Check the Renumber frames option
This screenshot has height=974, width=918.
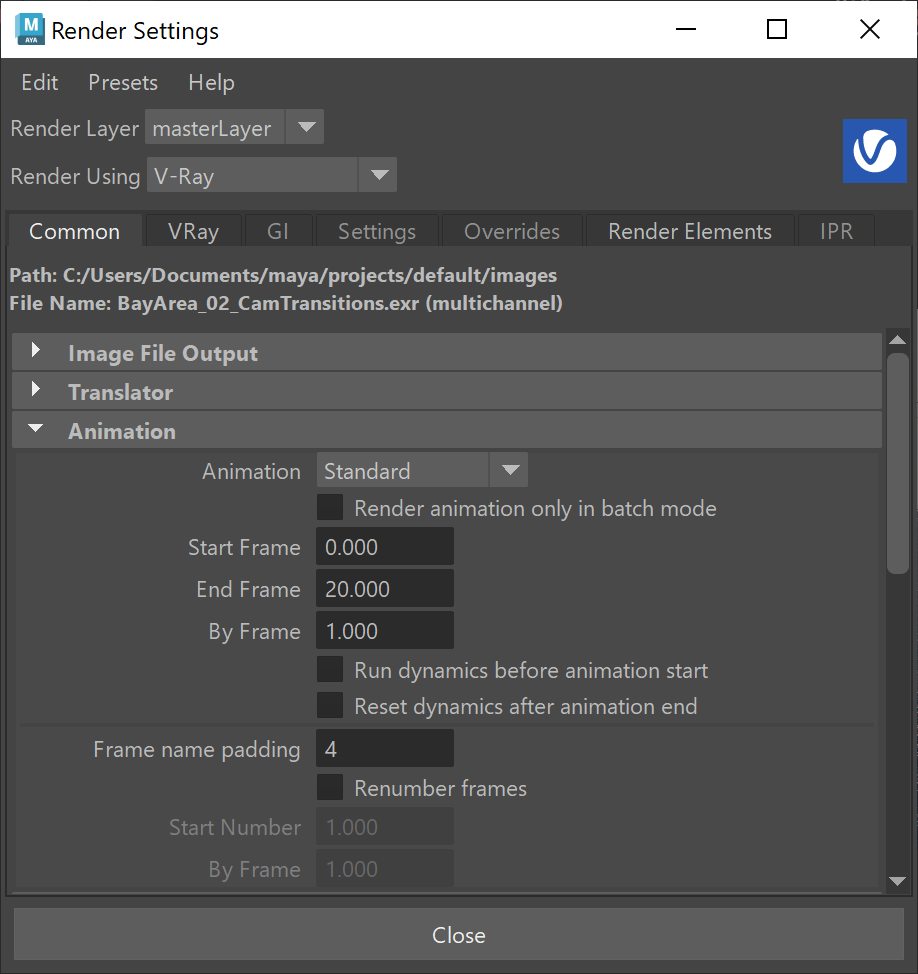(330, 787)
